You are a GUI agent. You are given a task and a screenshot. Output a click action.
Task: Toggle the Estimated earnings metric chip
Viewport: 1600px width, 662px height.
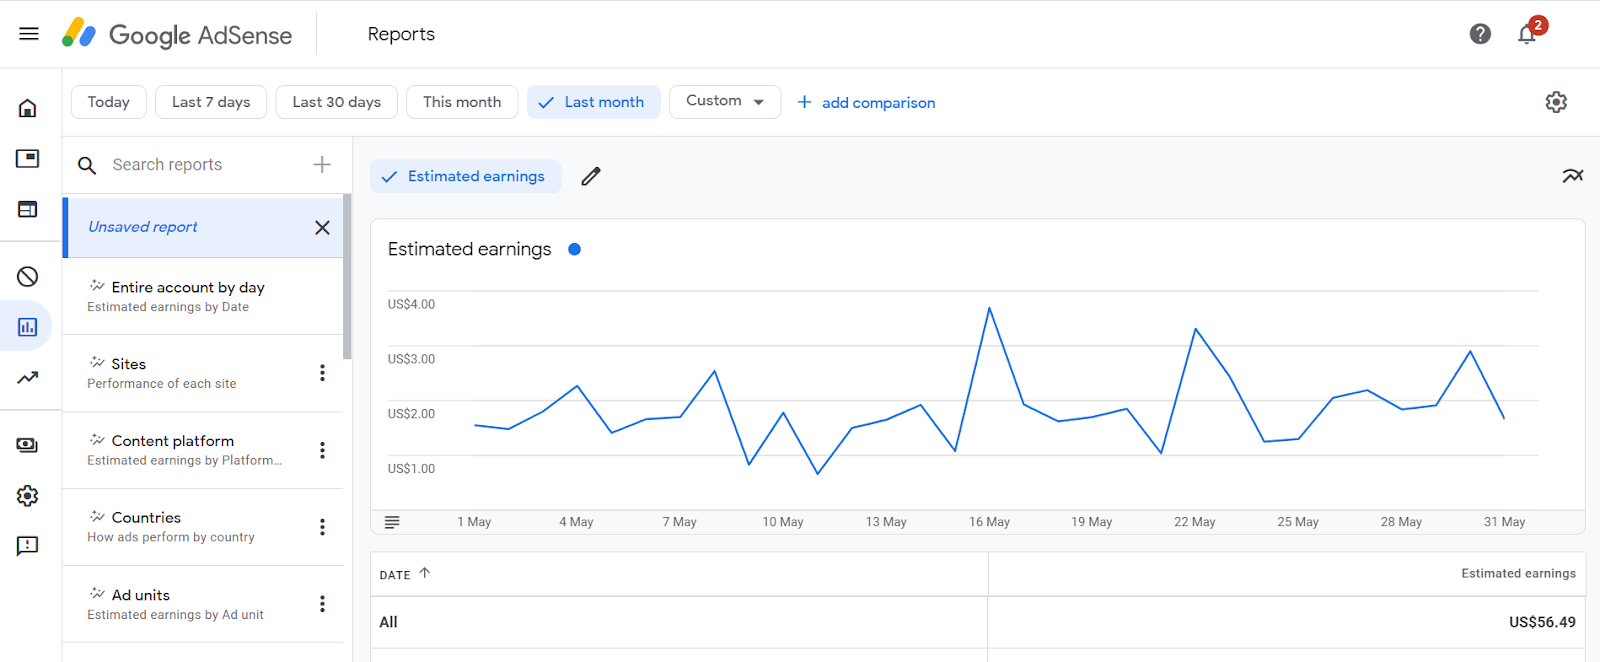click(465, 176)
